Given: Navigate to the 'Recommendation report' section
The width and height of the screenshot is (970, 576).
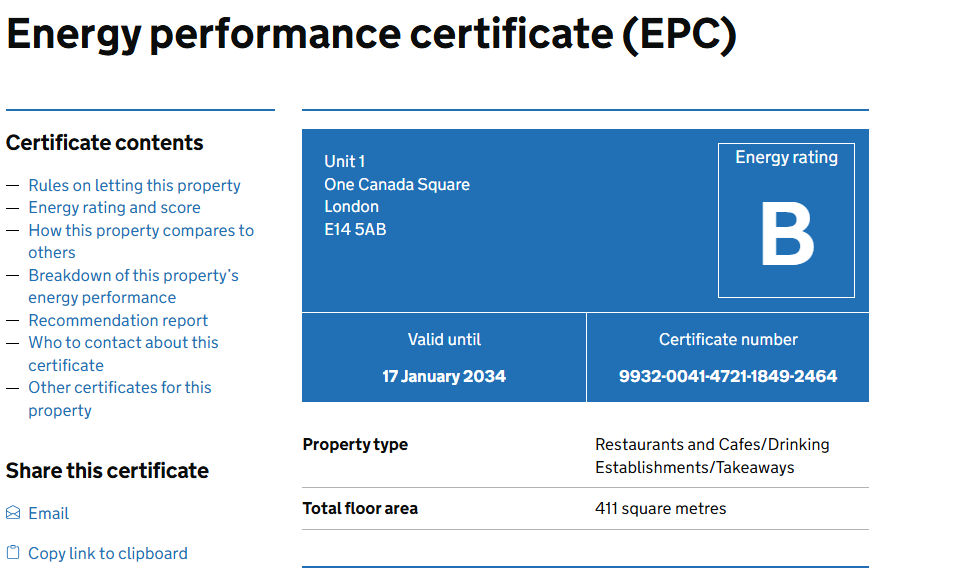Looking at the screenshot, I should [118, 321].
